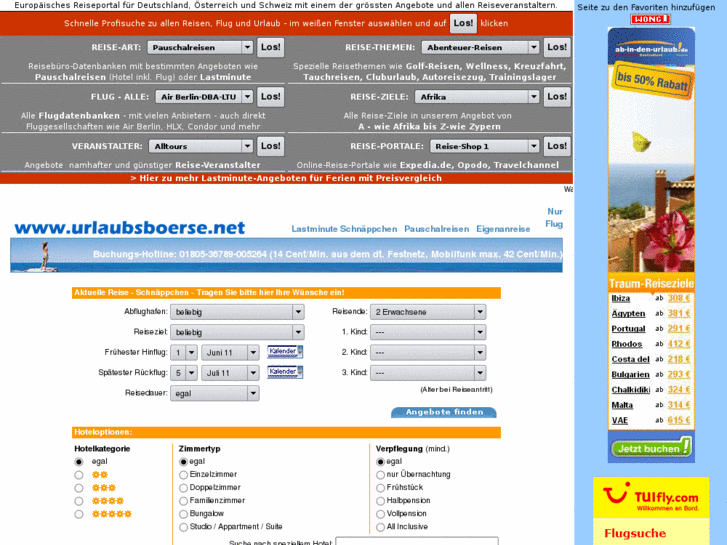
Task: Open the Malta destination link
Action: 622,405
